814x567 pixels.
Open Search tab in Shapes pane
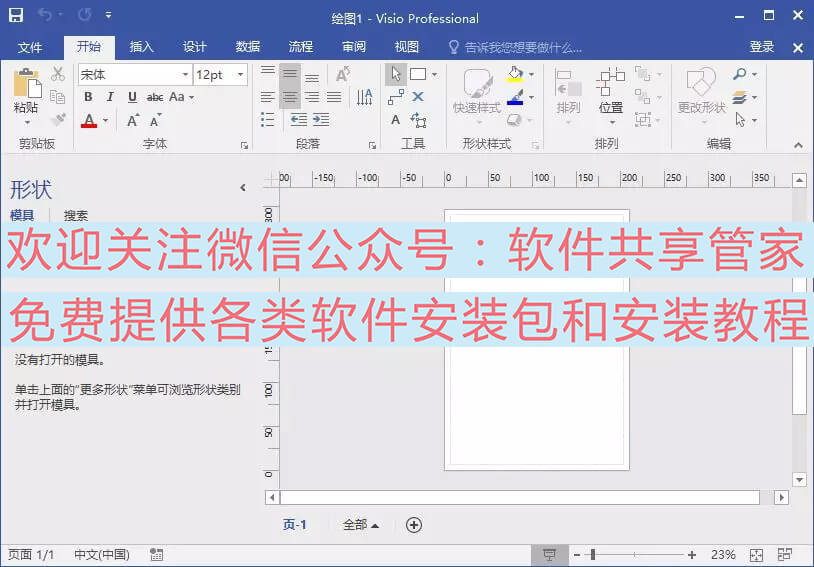pyautogui.click(x=76, y=215)
